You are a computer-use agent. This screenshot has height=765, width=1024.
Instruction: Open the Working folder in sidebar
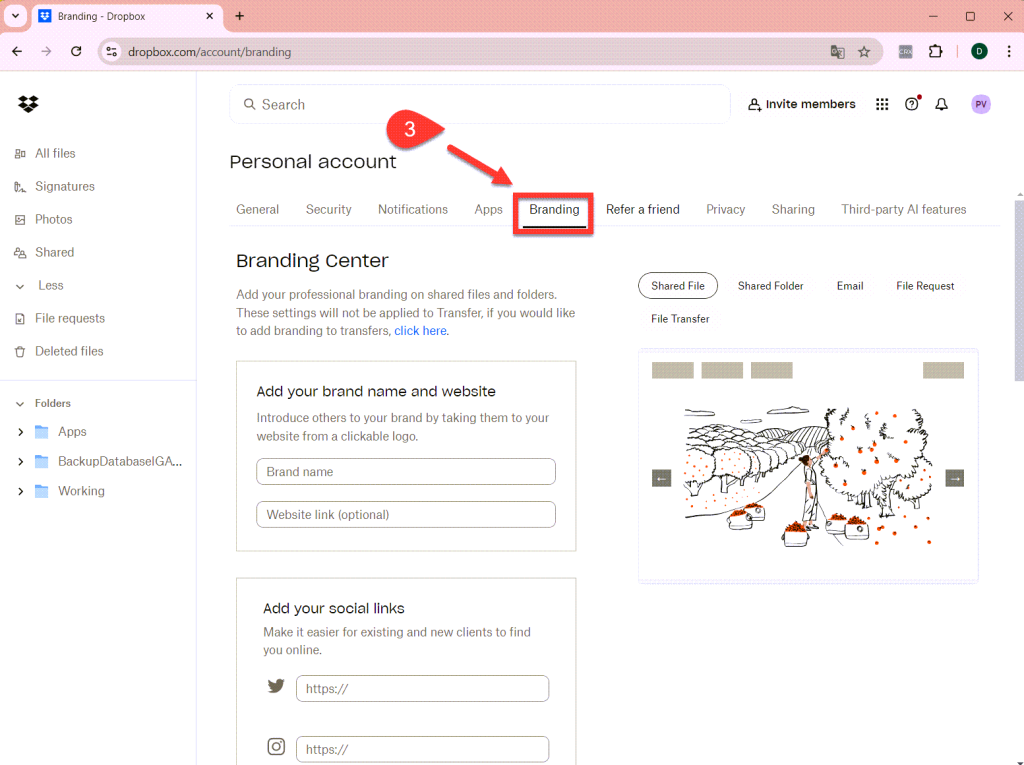tap(81, 491)
